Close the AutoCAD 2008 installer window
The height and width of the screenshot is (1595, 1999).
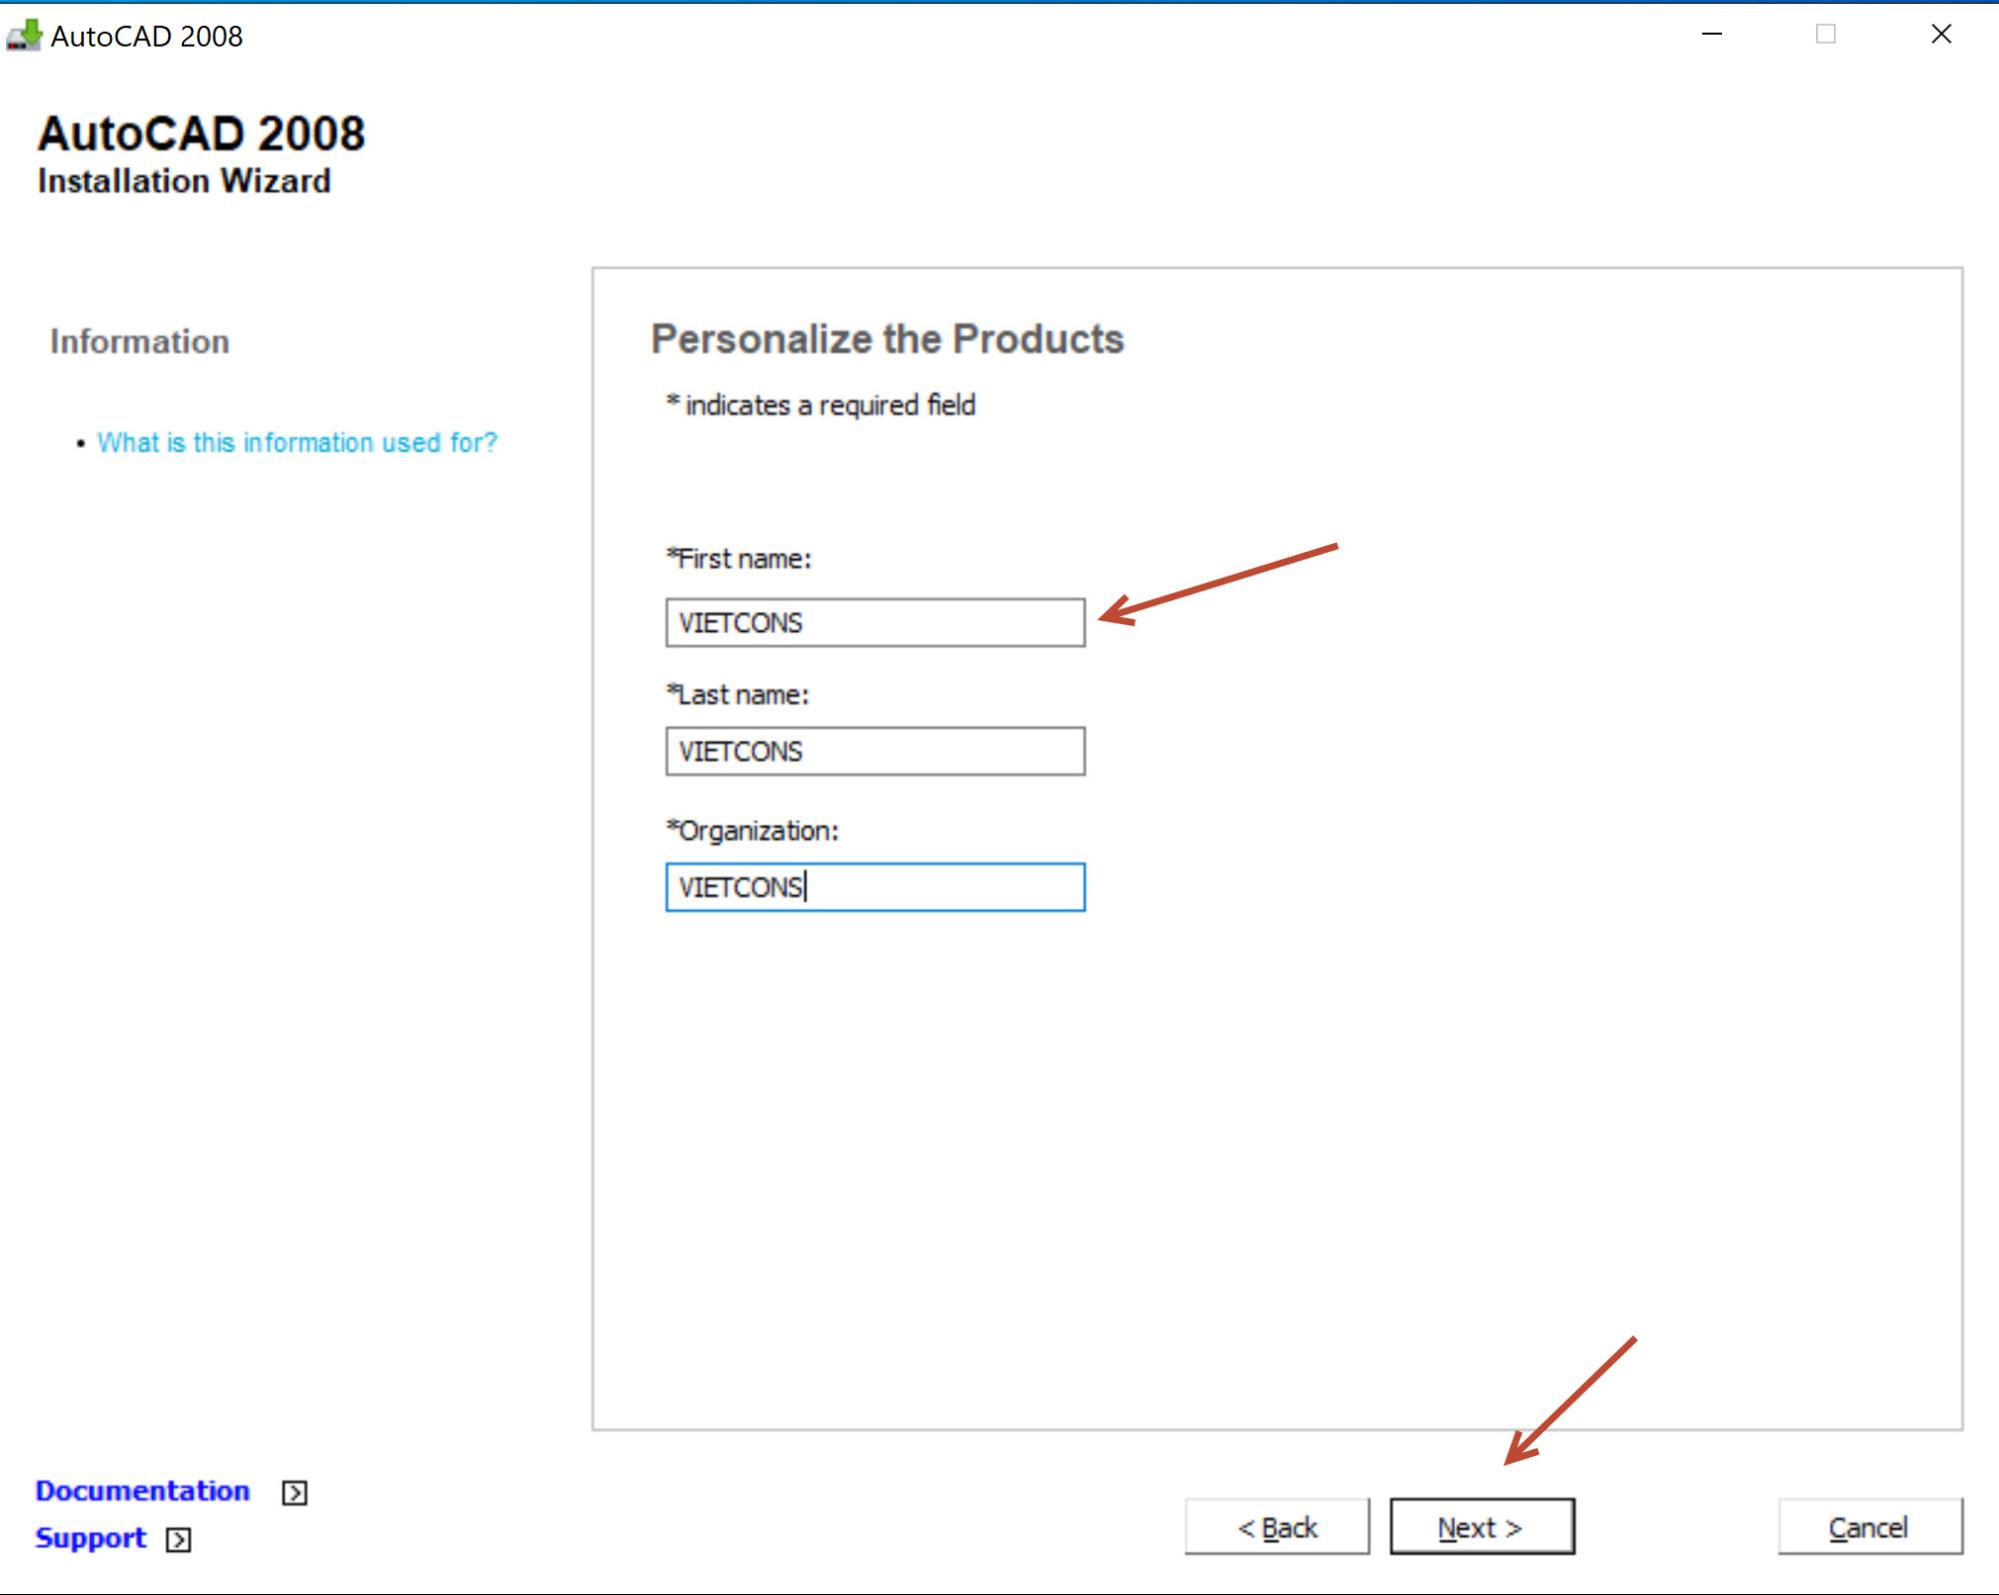(1941, 34)
